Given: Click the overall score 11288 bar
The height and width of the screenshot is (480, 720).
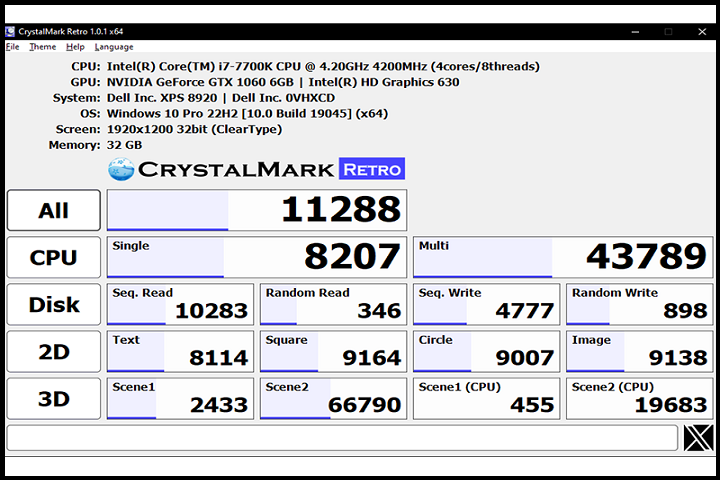Looking at the screenshot, I should pyautogui.click(x=256, y=210).
